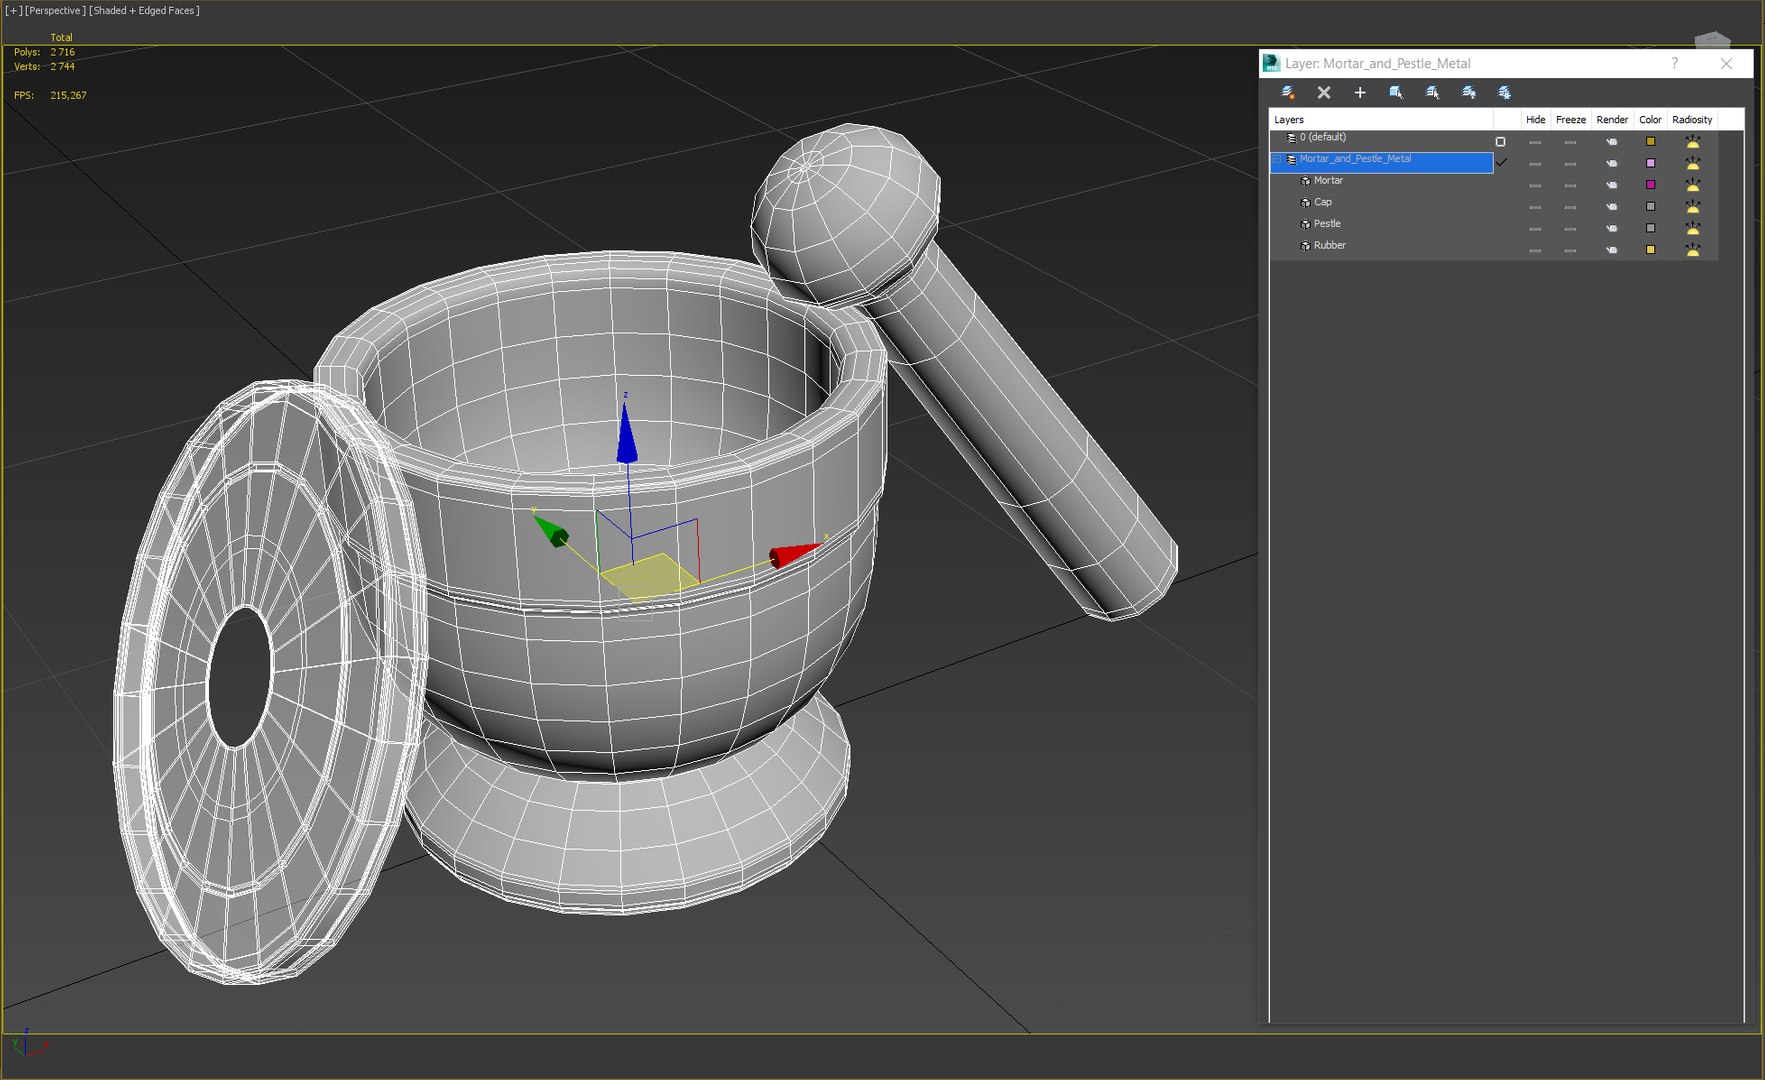Image resolution: width=1765 pixels, height=1080 pixels.
Task: Toggle Radiosity icon for Rubber object
Action: [1692, 250]
